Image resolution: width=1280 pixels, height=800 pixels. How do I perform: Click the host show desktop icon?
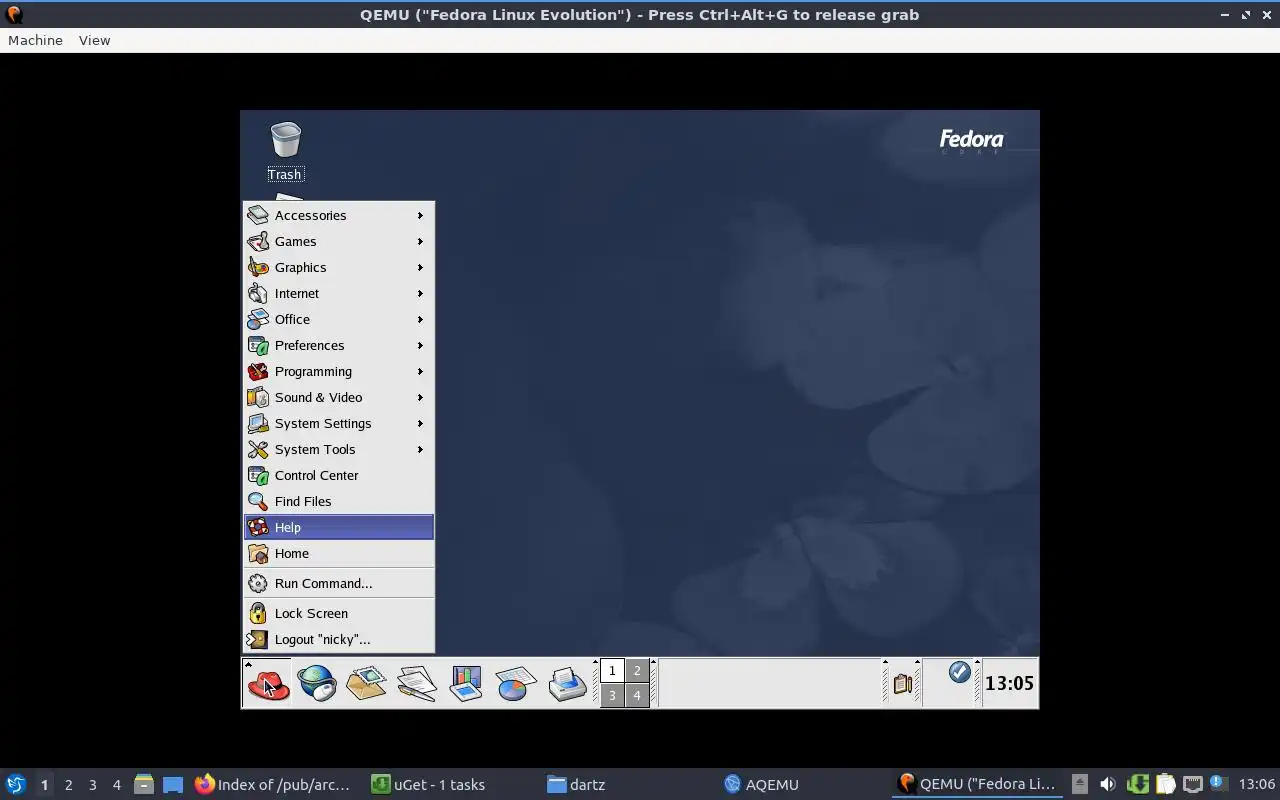click(x=173, y=785)
